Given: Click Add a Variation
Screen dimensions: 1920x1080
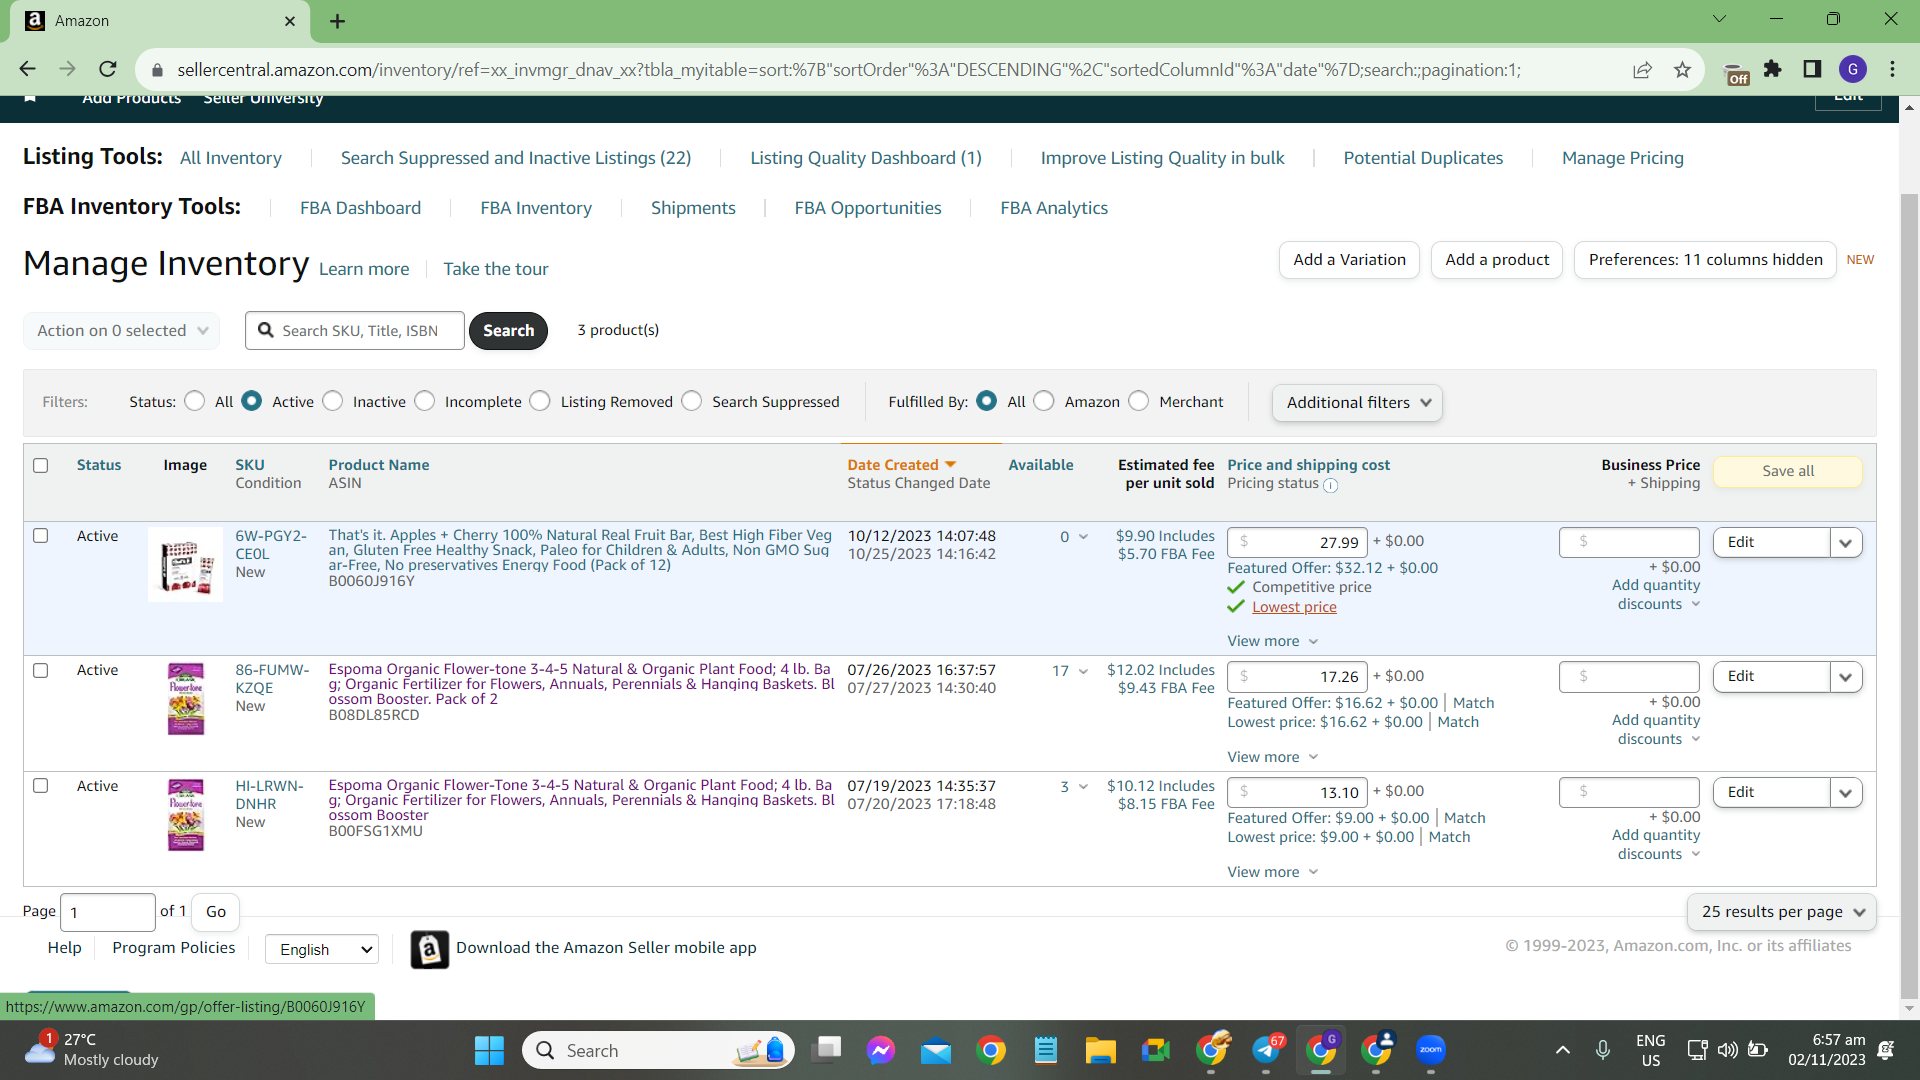Looking at the screenshot, I should click(1349, 260).
